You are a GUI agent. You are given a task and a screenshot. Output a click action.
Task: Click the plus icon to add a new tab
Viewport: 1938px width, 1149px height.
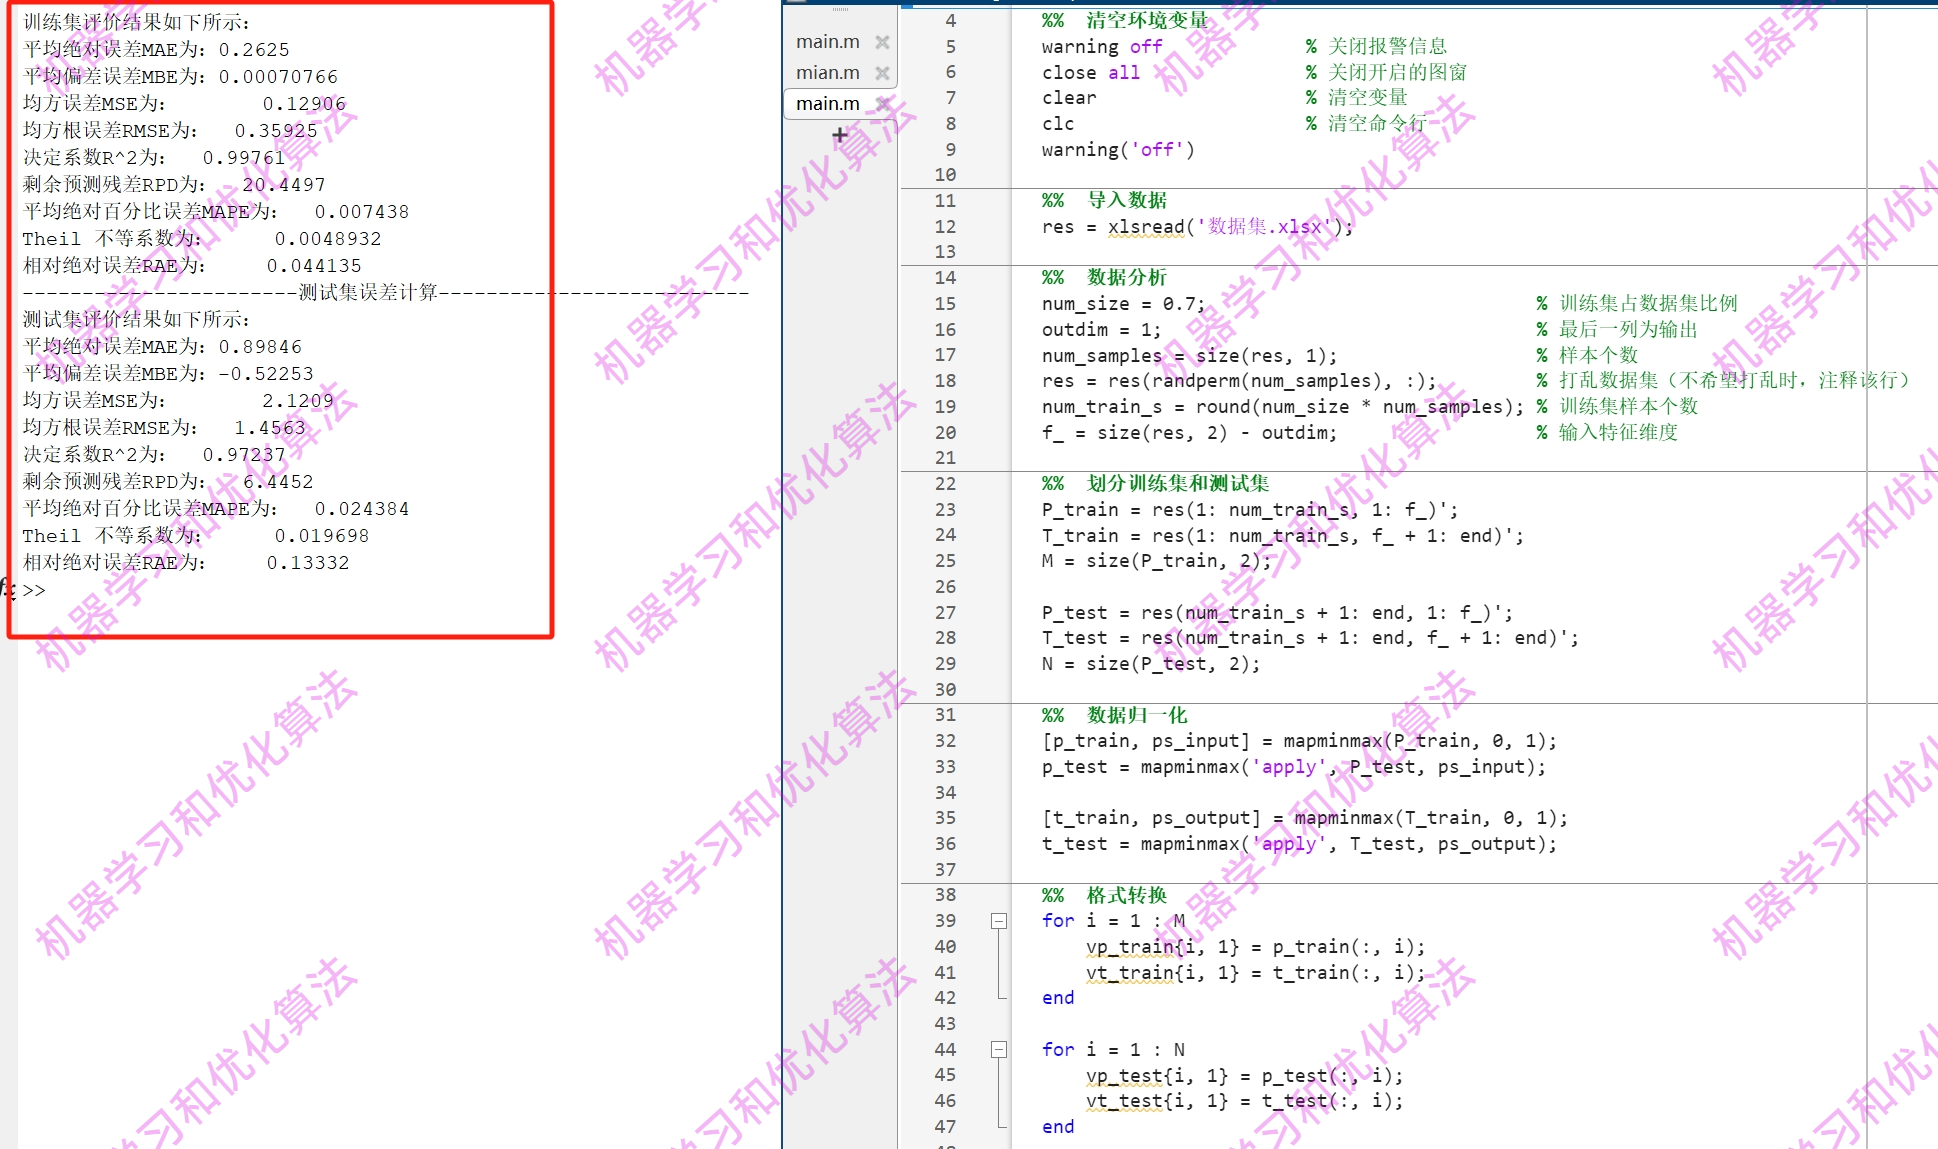tap(840, 135)
